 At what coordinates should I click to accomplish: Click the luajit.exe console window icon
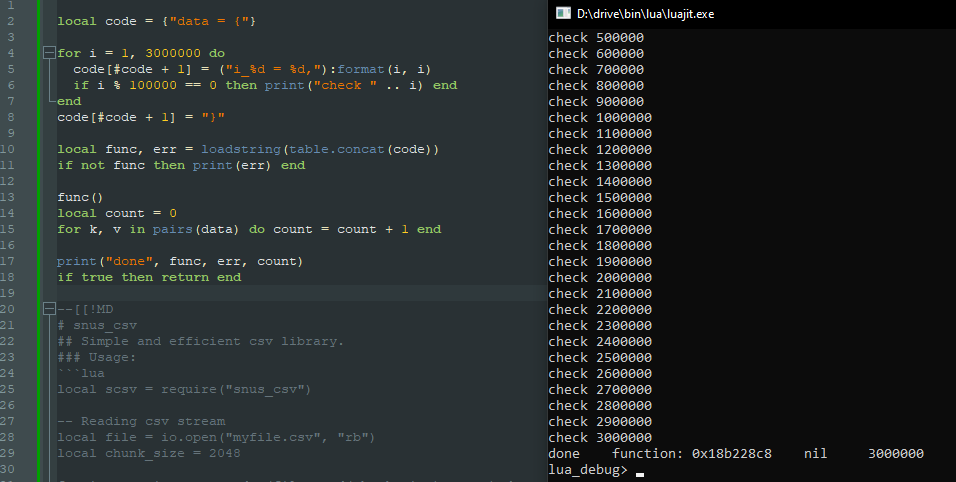pos(563,13)
